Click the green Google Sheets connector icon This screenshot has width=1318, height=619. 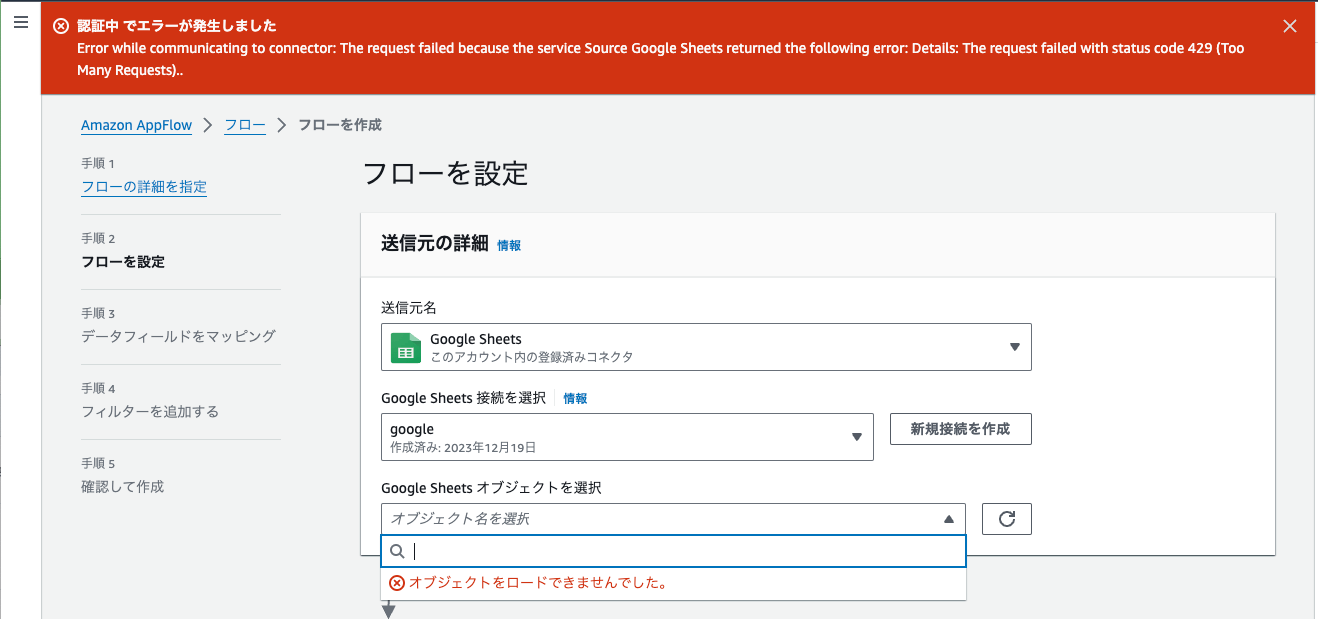(x=406, y=347)
